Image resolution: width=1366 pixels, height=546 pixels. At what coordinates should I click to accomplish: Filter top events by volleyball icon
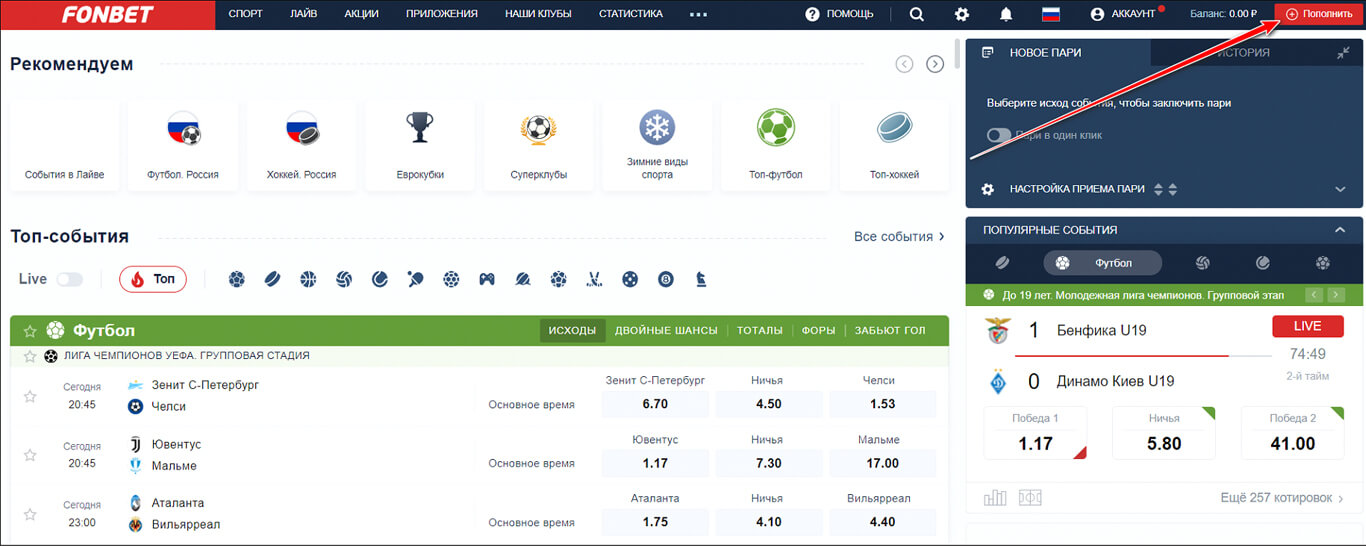click(x=344, y=279)
